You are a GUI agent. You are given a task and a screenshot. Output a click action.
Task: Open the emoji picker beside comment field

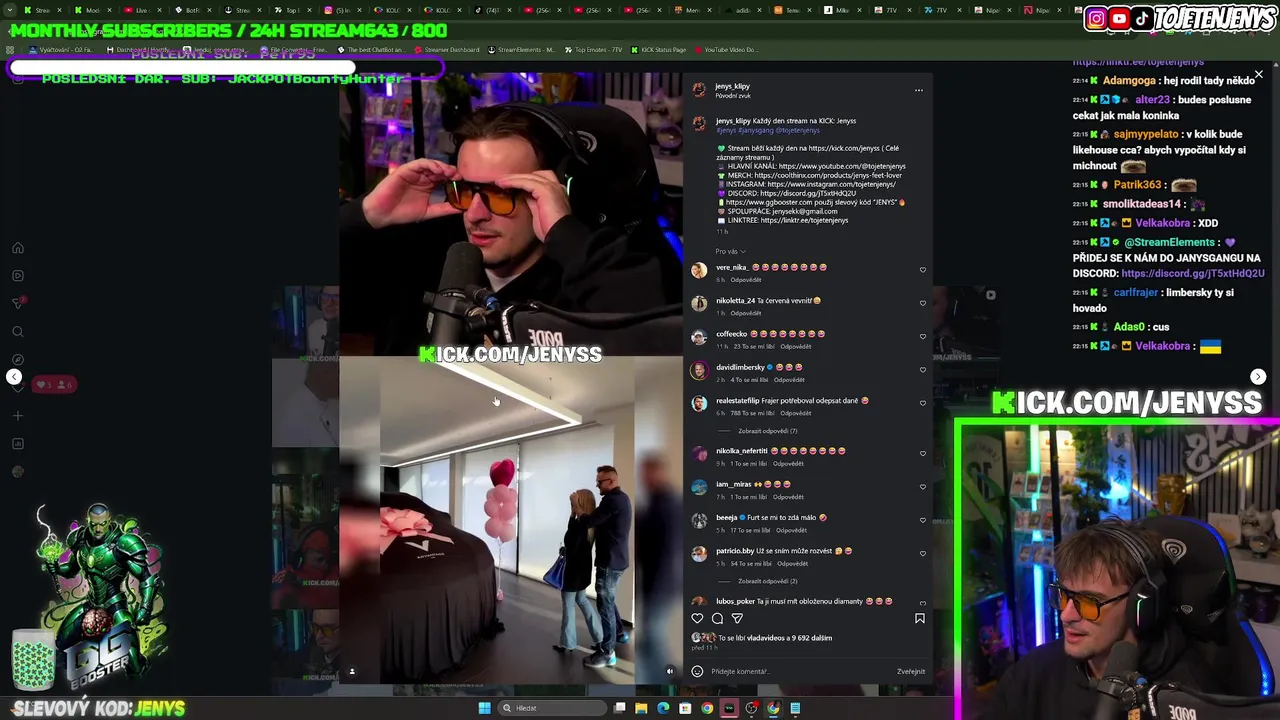click(697, 671)
